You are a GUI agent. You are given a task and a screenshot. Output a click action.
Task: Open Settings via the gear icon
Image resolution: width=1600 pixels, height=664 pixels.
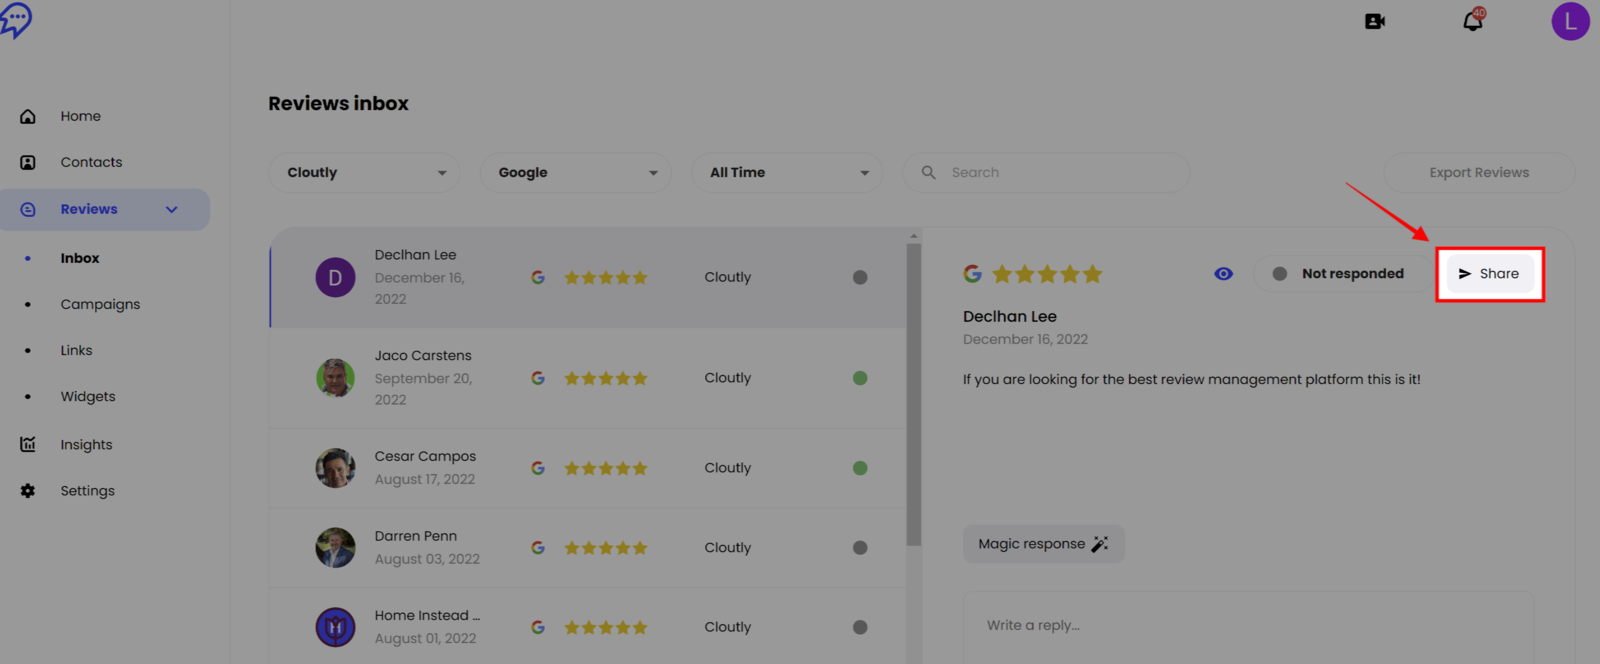point(28,491)
